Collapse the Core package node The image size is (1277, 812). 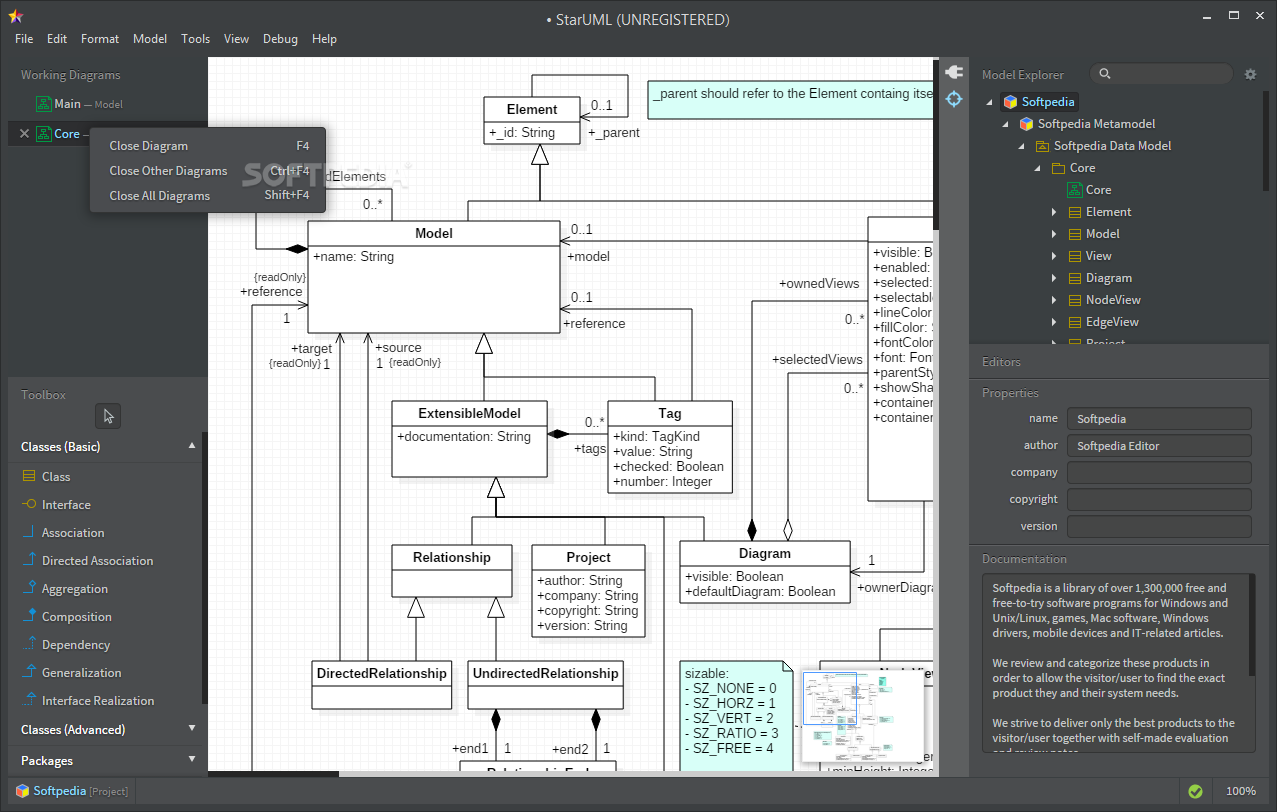tap(1038, 168)
